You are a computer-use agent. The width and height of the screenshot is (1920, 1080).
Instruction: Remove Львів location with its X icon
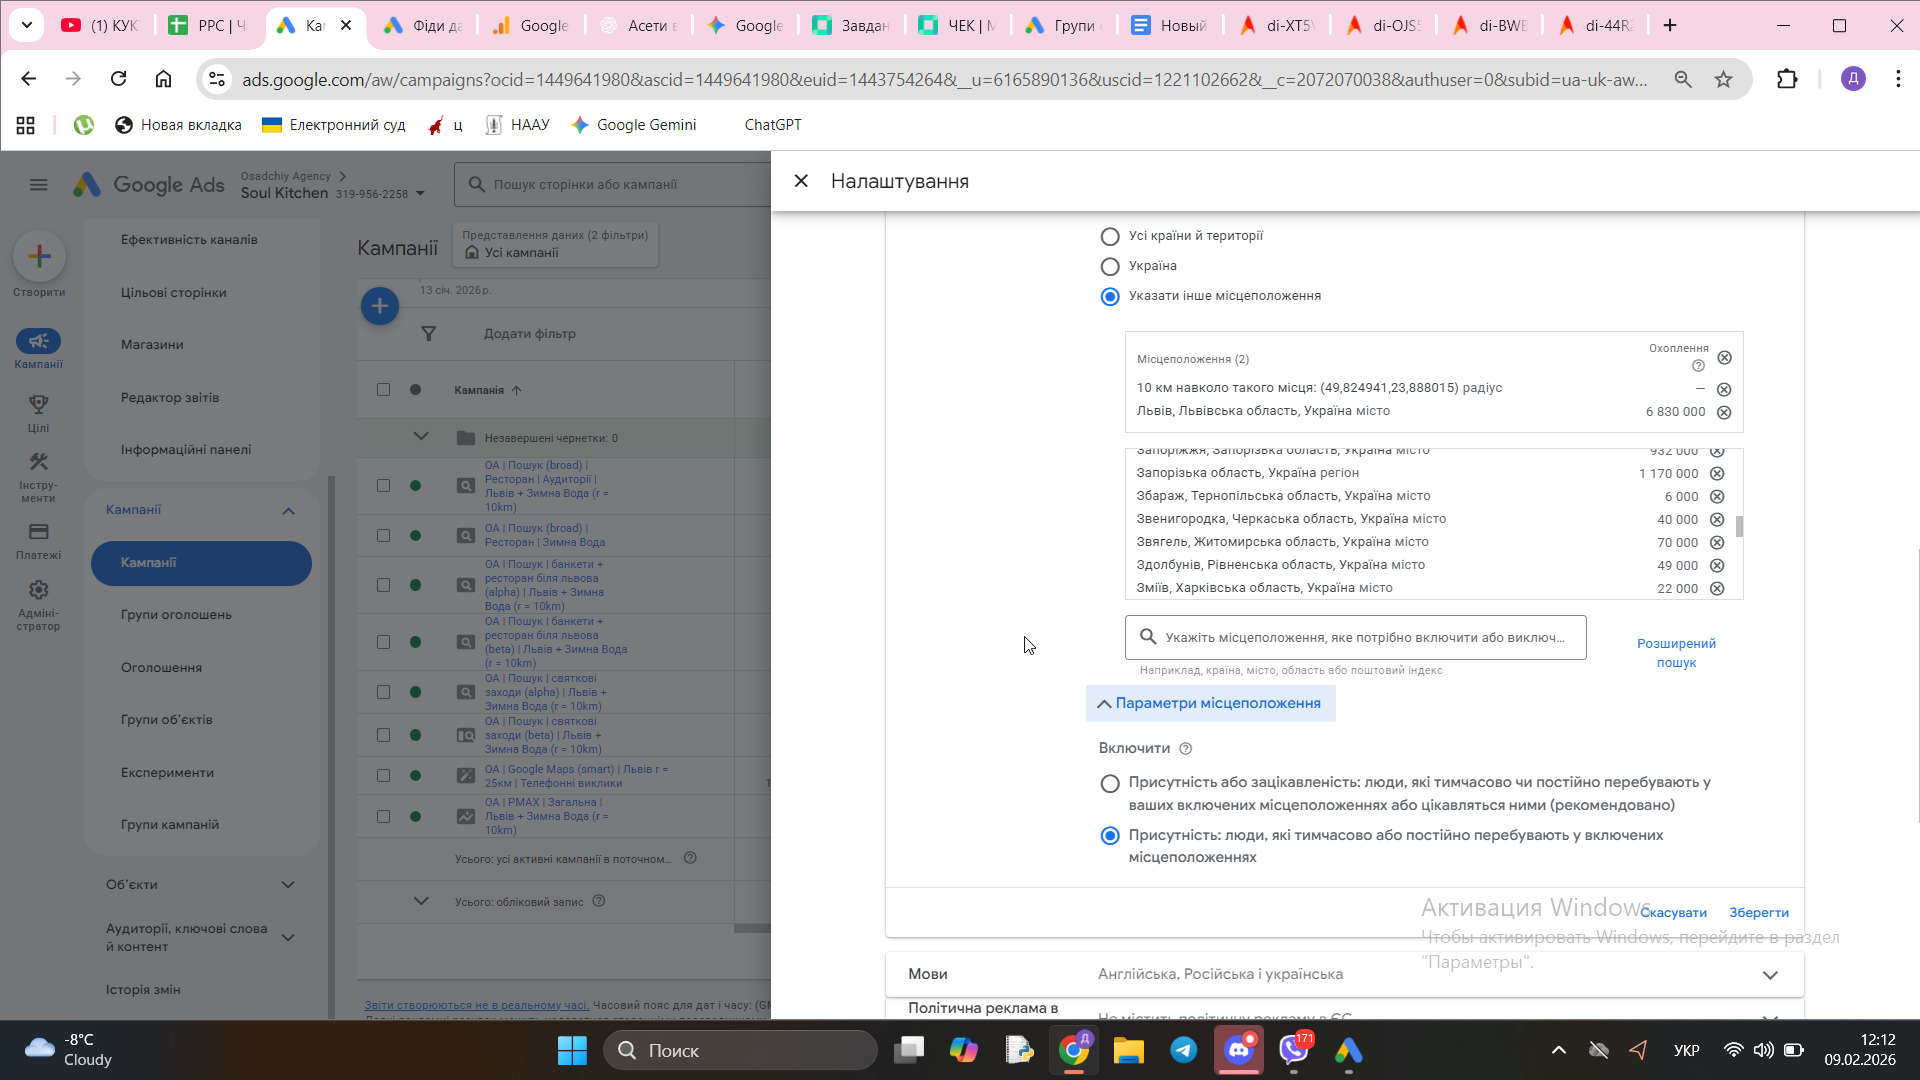[1724, 412]
